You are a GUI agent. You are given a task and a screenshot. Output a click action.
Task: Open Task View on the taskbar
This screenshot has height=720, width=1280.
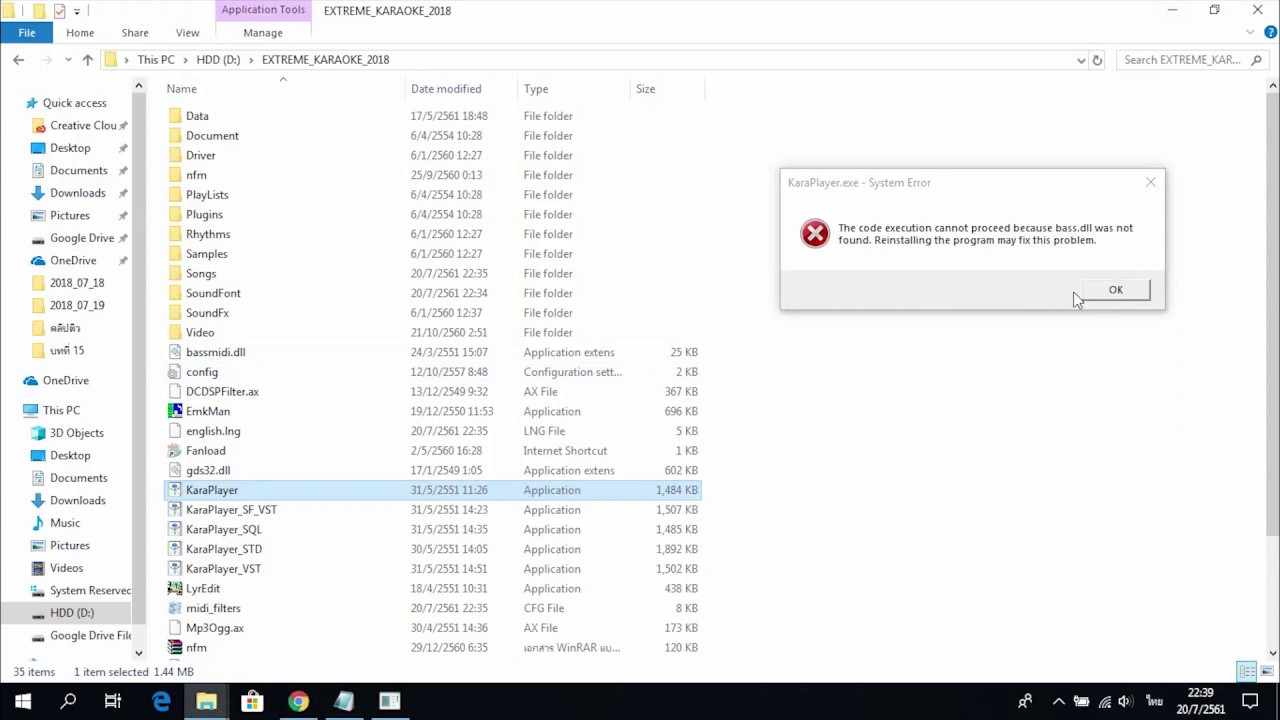coord(113,701)
